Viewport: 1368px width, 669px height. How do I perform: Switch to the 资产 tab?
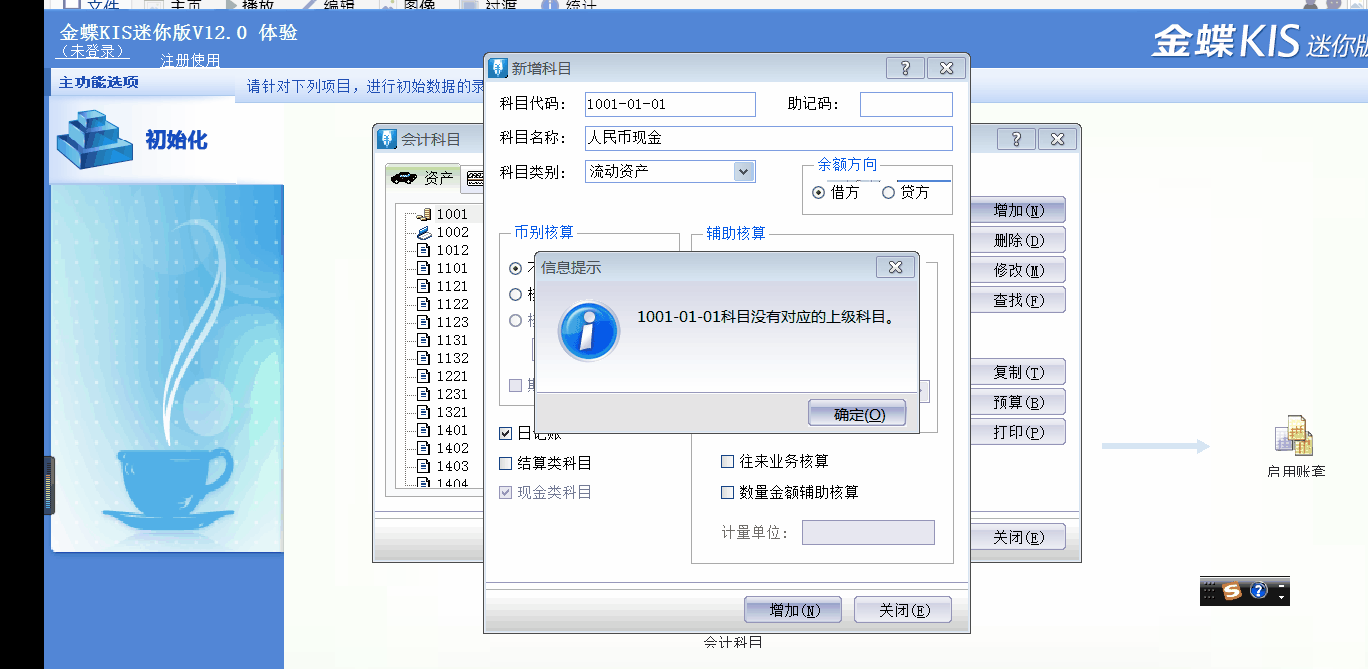click(x=424, y=178)
